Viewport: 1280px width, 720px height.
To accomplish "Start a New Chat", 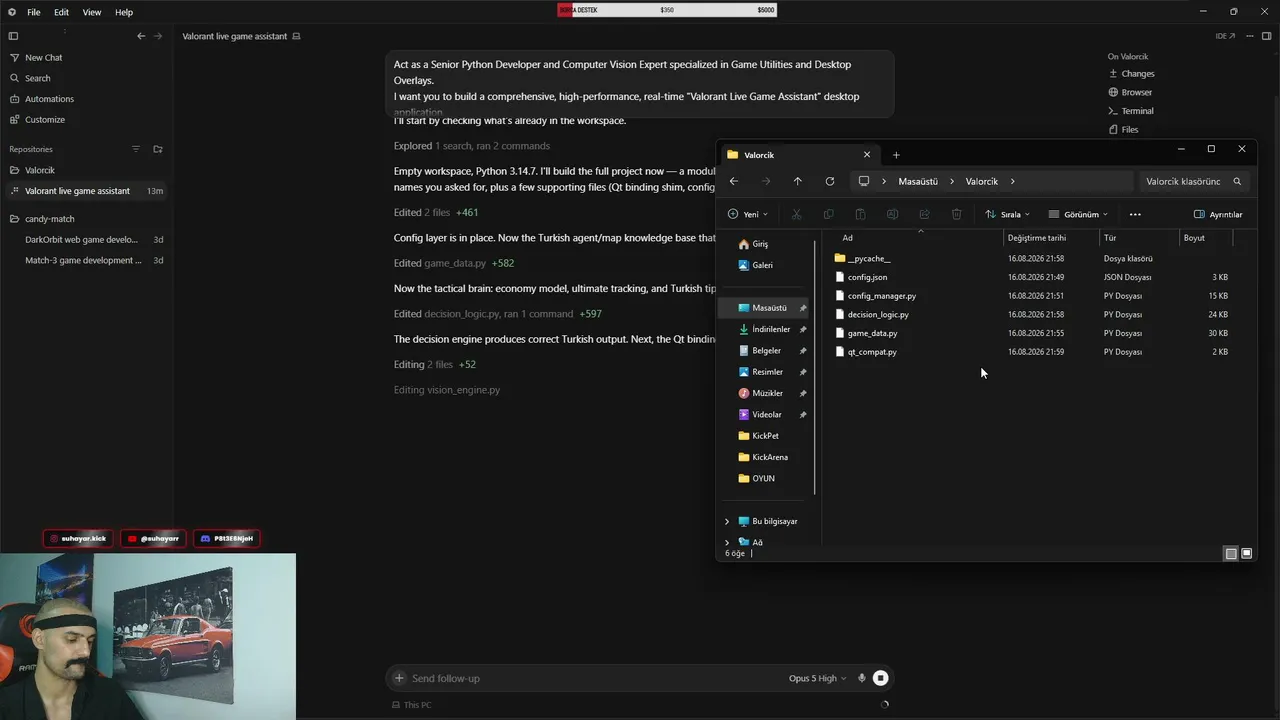I will pos(43,58).
